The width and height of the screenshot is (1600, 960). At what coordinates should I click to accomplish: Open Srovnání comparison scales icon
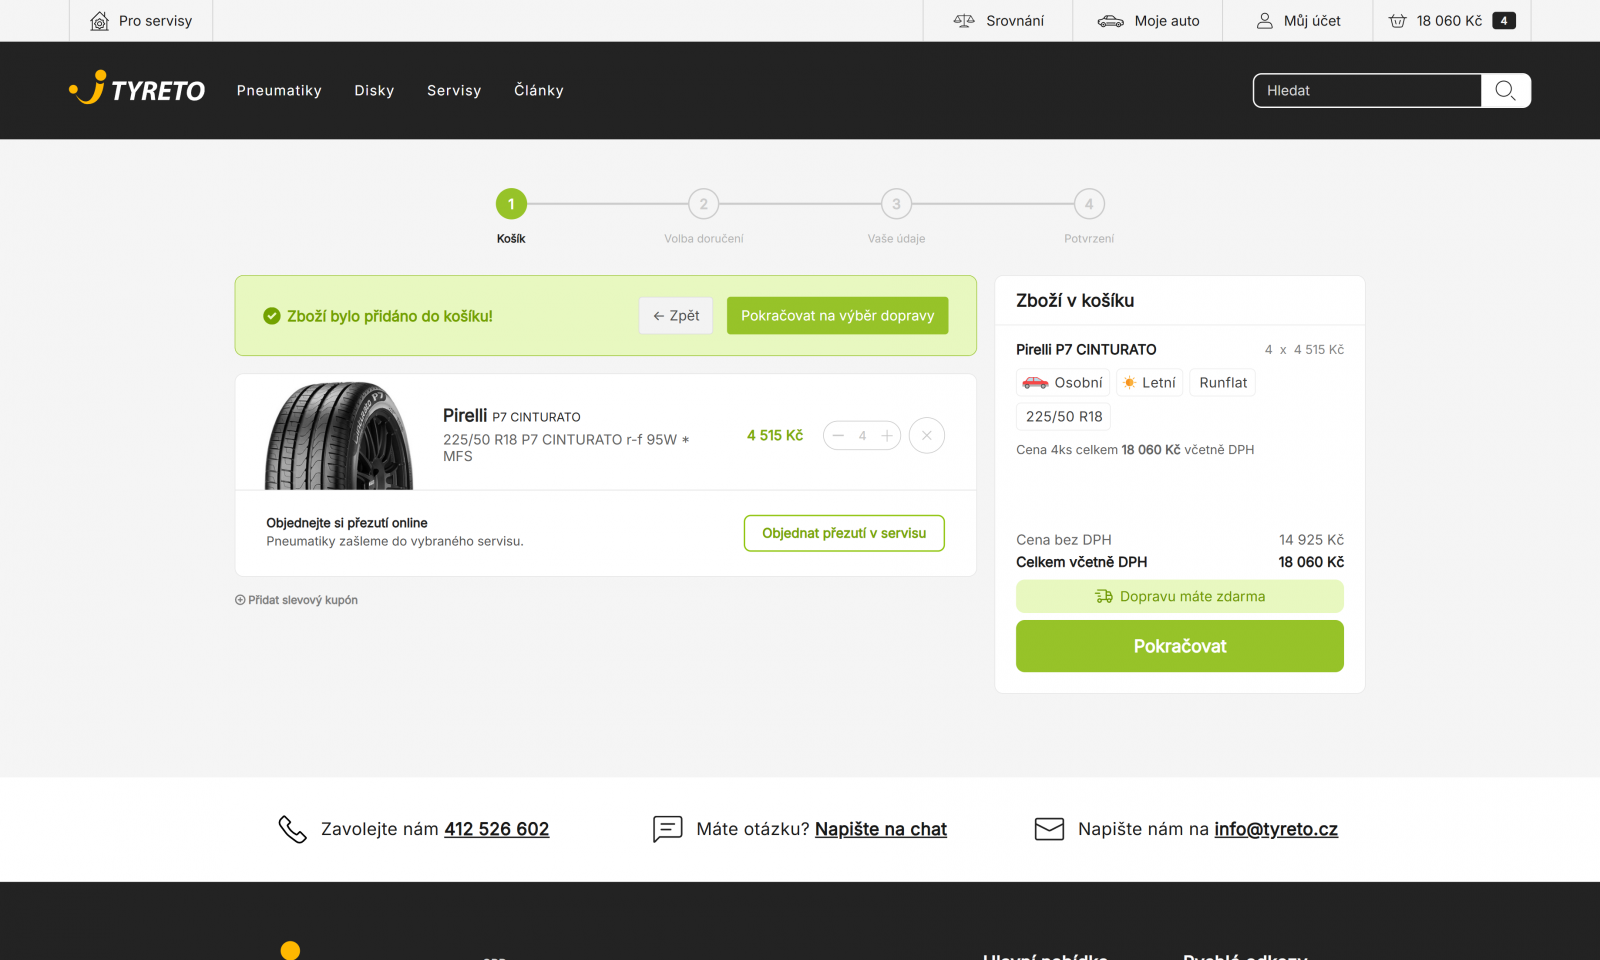(964, 21)
